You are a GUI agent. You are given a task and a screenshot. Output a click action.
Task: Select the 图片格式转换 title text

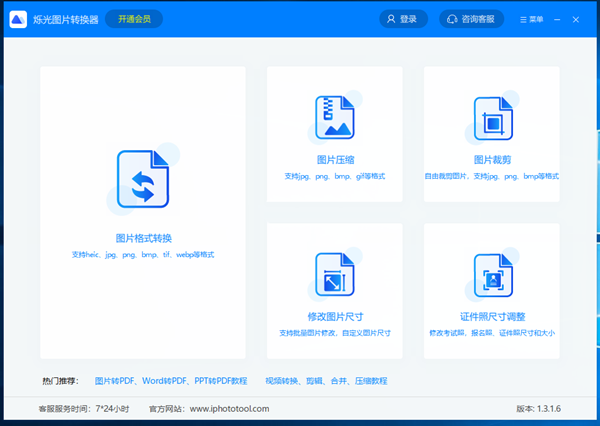[143, 238]
